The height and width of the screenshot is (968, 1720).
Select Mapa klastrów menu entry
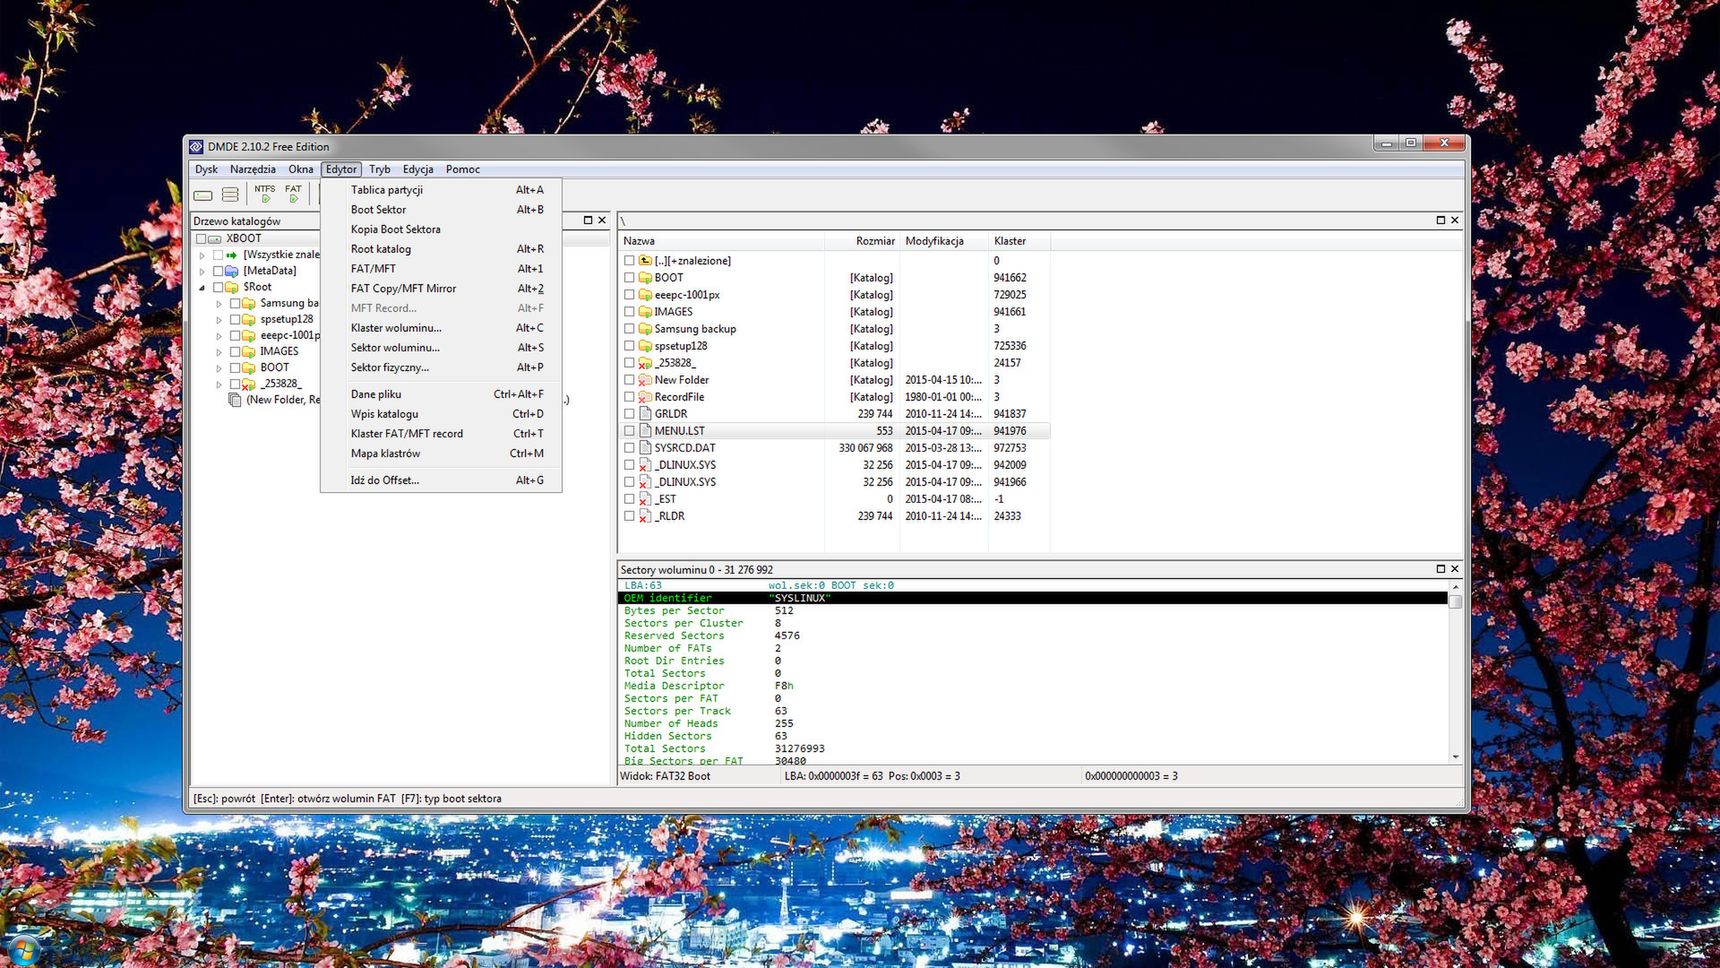(385, 454)
